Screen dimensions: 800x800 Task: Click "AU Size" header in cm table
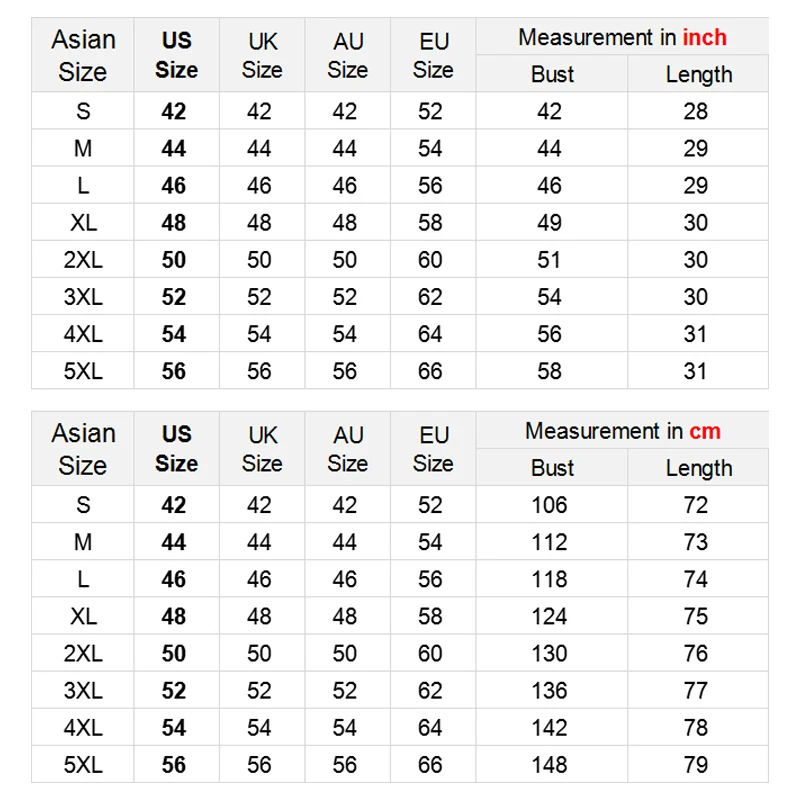pos(347,449)
